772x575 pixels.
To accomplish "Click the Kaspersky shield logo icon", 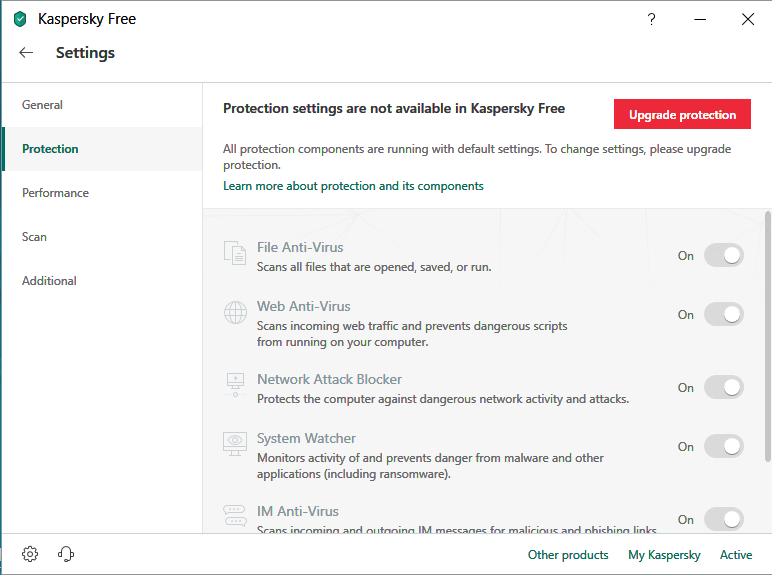I will click(20, 19).
